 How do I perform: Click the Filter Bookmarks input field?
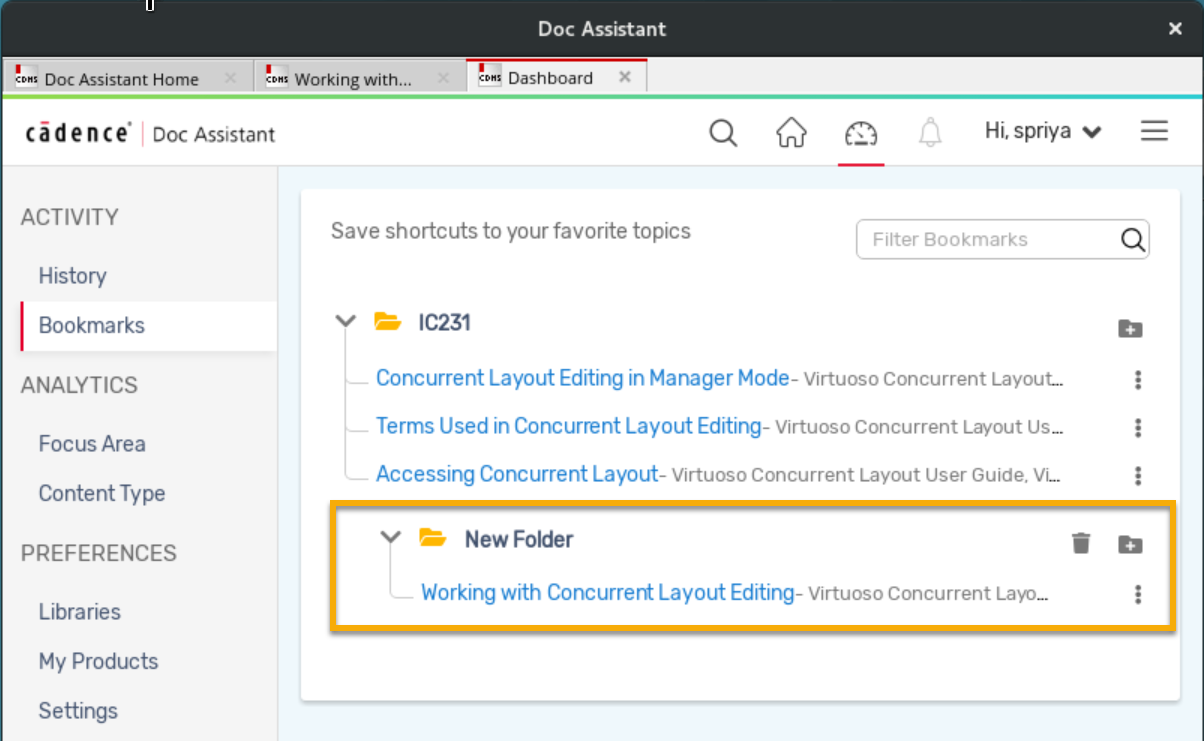(990, 240)
